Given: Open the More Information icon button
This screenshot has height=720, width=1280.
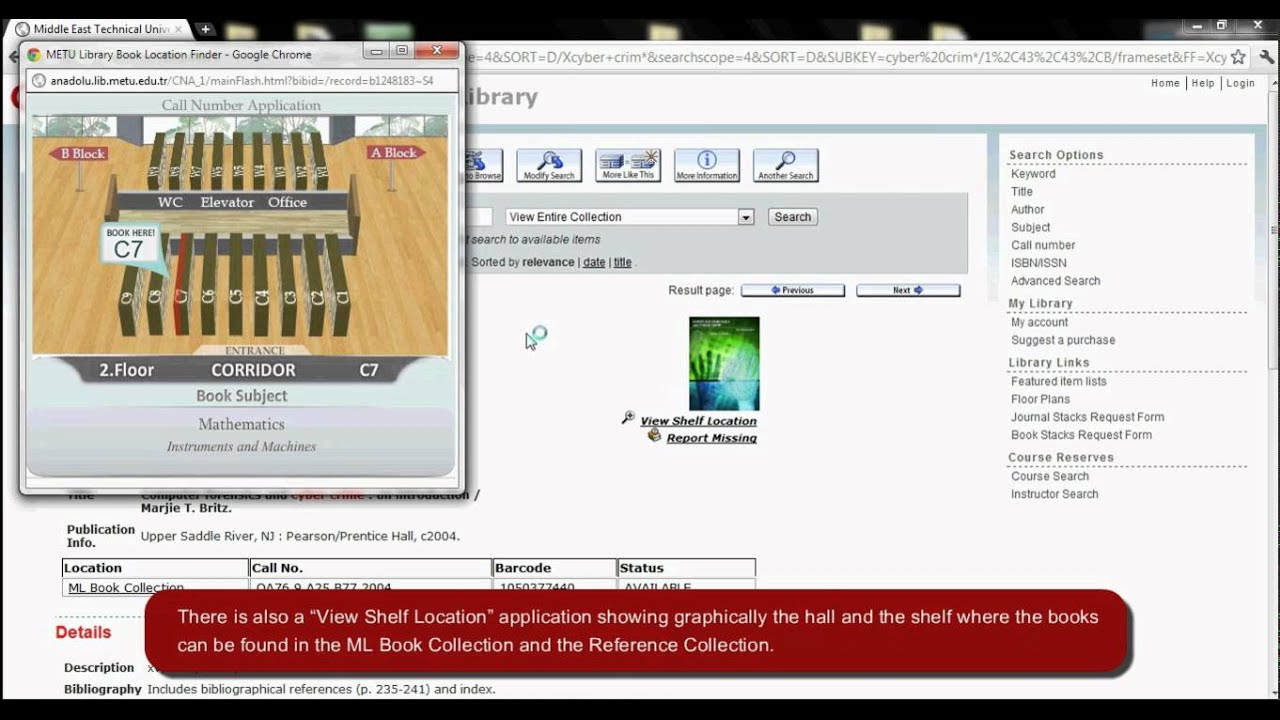Looking at the screenshot, I should [x=707, y=165].
